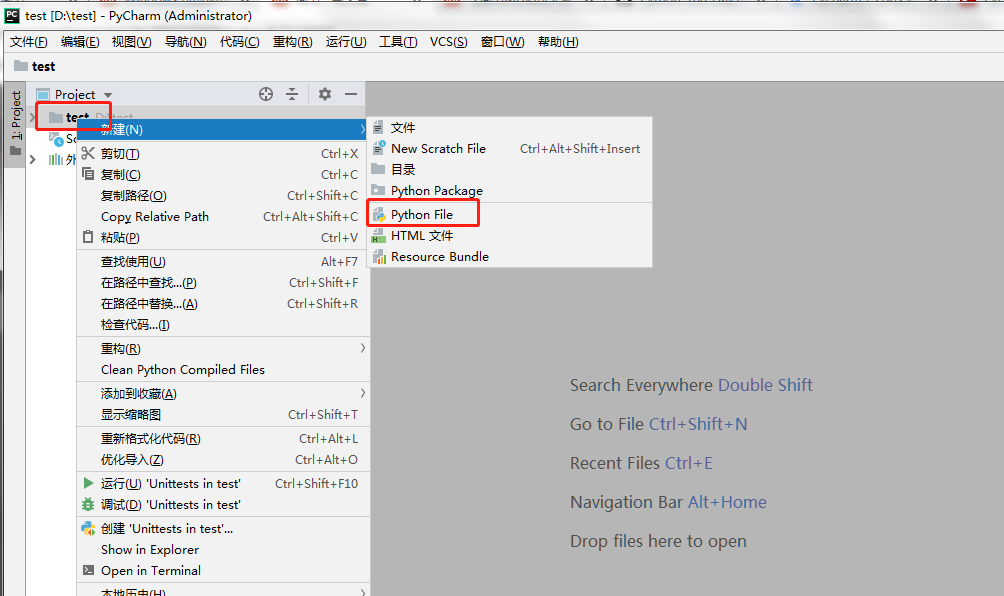Expand the external libraries tree node

click(33, 159)
